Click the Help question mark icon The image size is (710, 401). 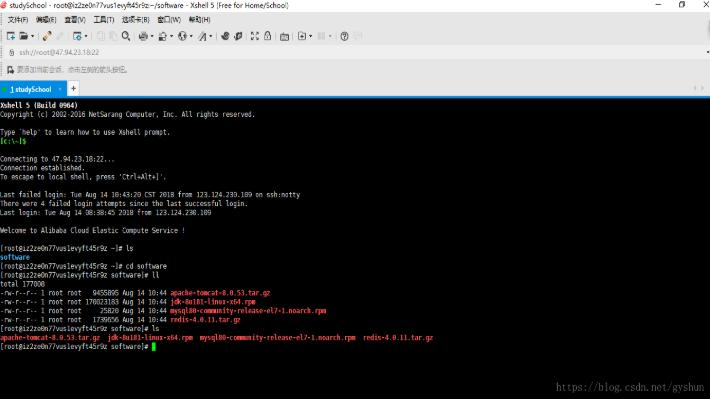(345, 36)
